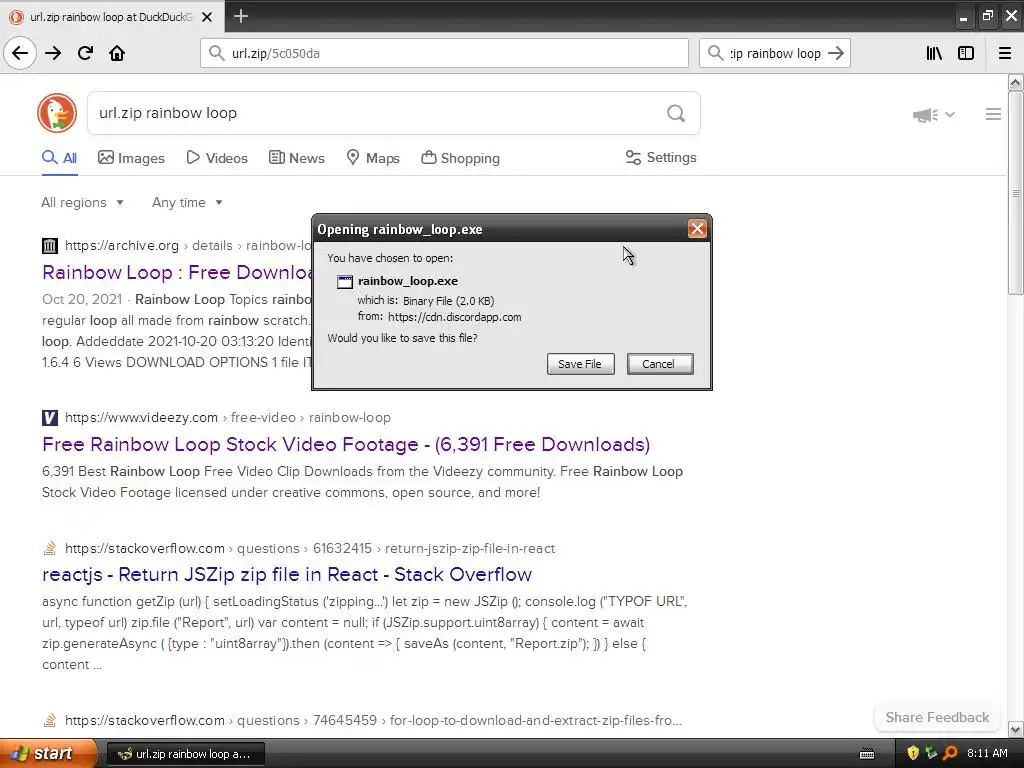Select the url.zip rainbow loop taskbar item
The height and width of the screenshot is (768, 1024).
186,754
